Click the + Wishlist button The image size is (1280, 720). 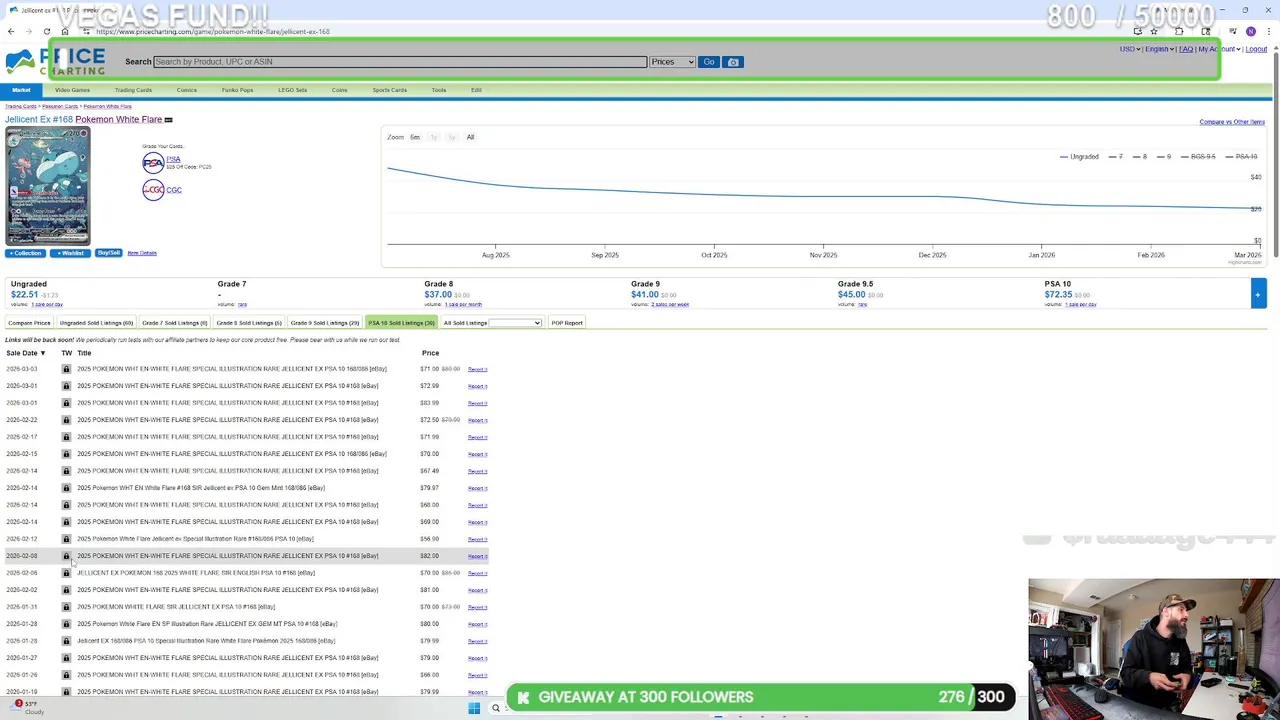tap(70, 253)
